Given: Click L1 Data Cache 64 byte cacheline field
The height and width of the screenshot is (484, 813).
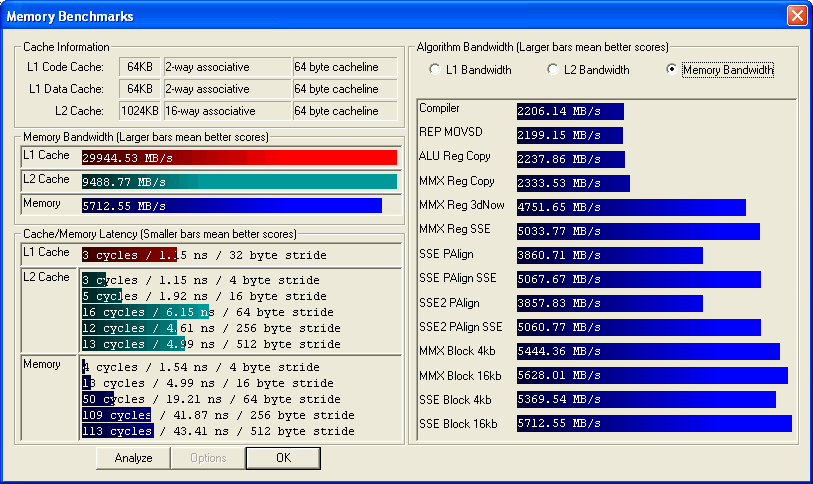Looking at the screenshot, I should coord(345,89).
